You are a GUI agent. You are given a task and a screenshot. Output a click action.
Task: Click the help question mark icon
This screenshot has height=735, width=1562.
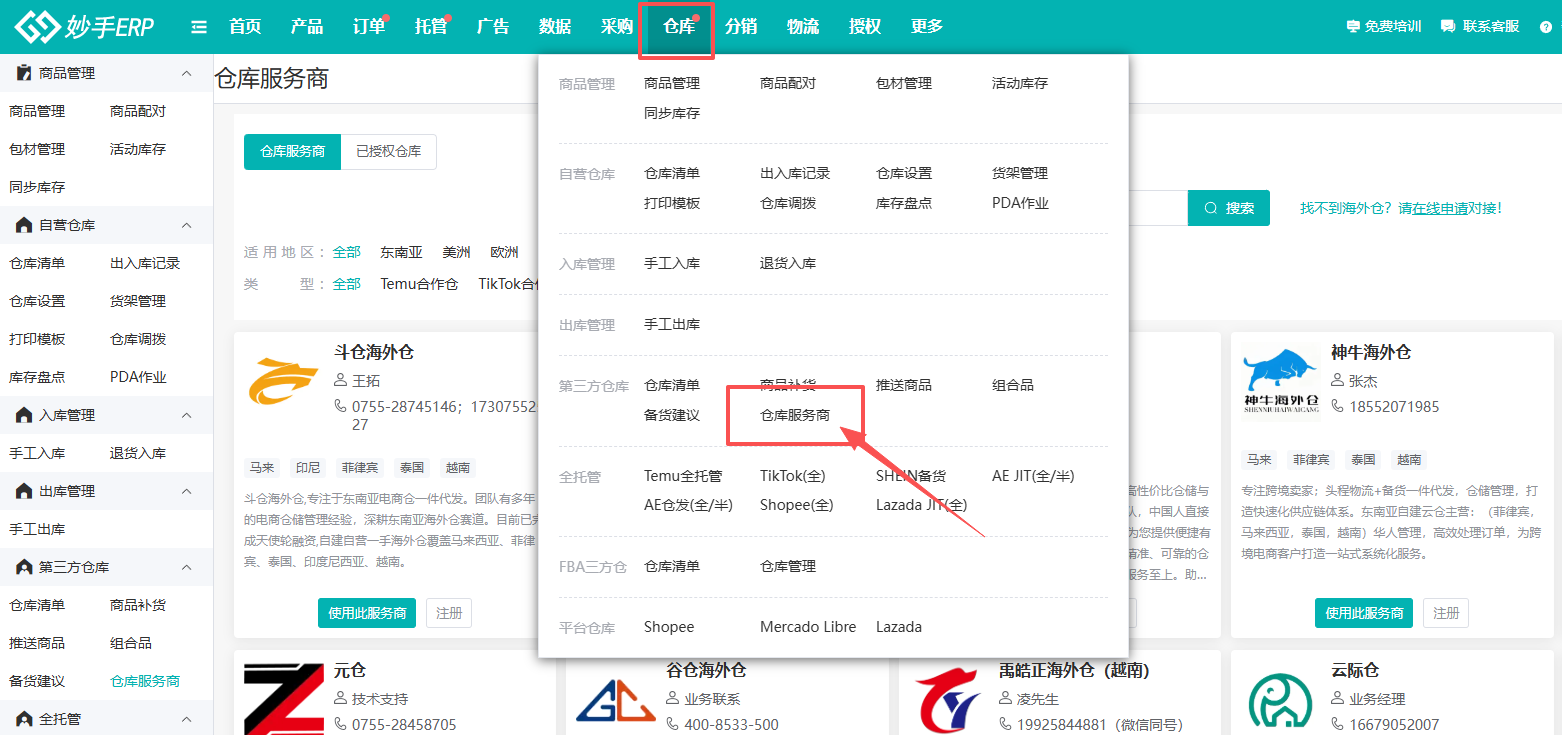(1544, 27)
